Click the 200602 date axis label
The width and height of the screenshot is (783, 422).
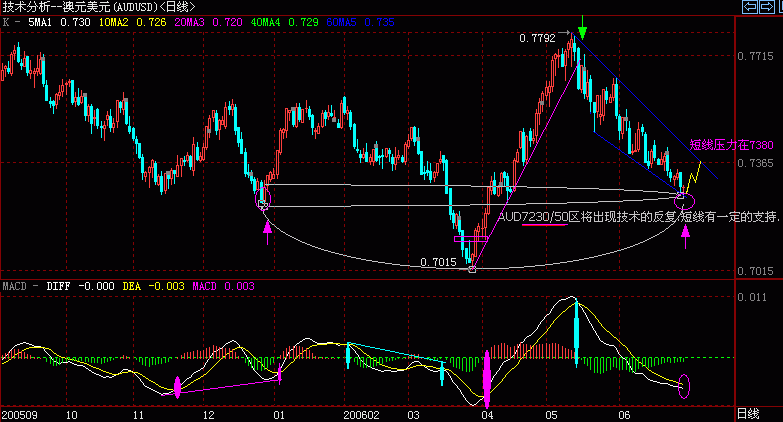tap(361, 415)
